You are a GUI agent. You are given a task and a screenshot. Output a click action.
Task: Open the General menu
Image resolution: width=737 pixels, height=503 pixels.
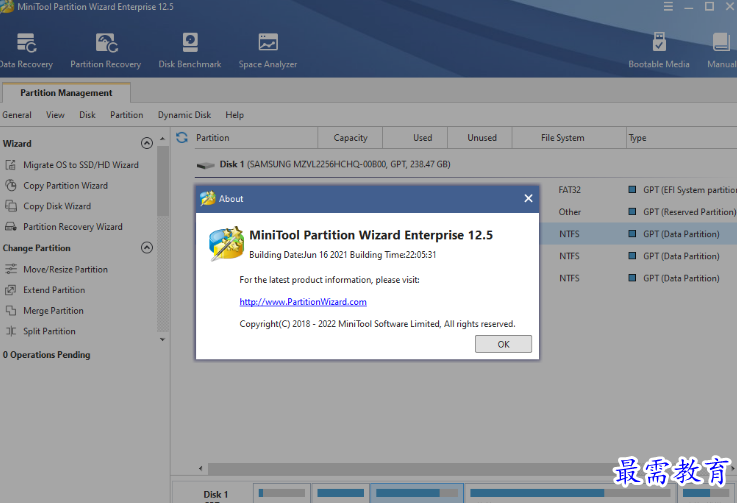pos(17,115)
